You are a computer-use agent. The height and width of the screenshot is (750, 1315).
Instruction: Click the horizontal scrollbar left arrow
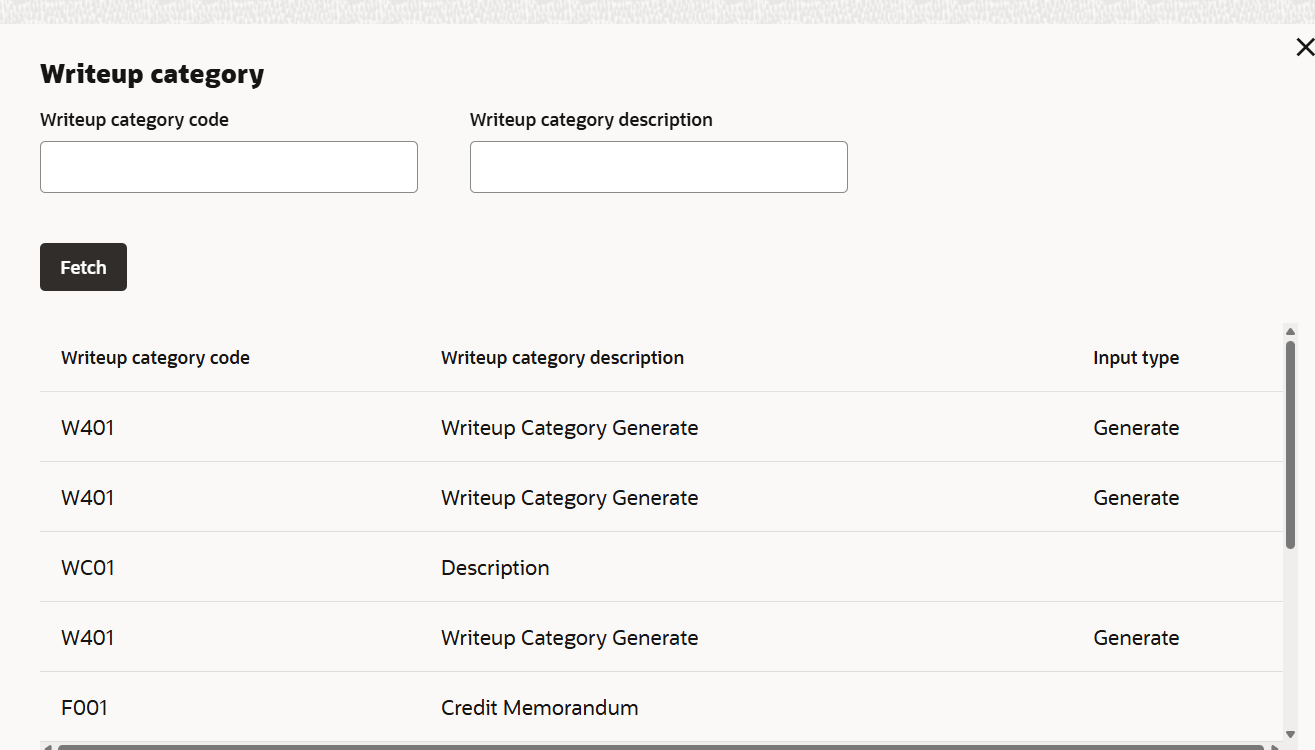(47, 746)
